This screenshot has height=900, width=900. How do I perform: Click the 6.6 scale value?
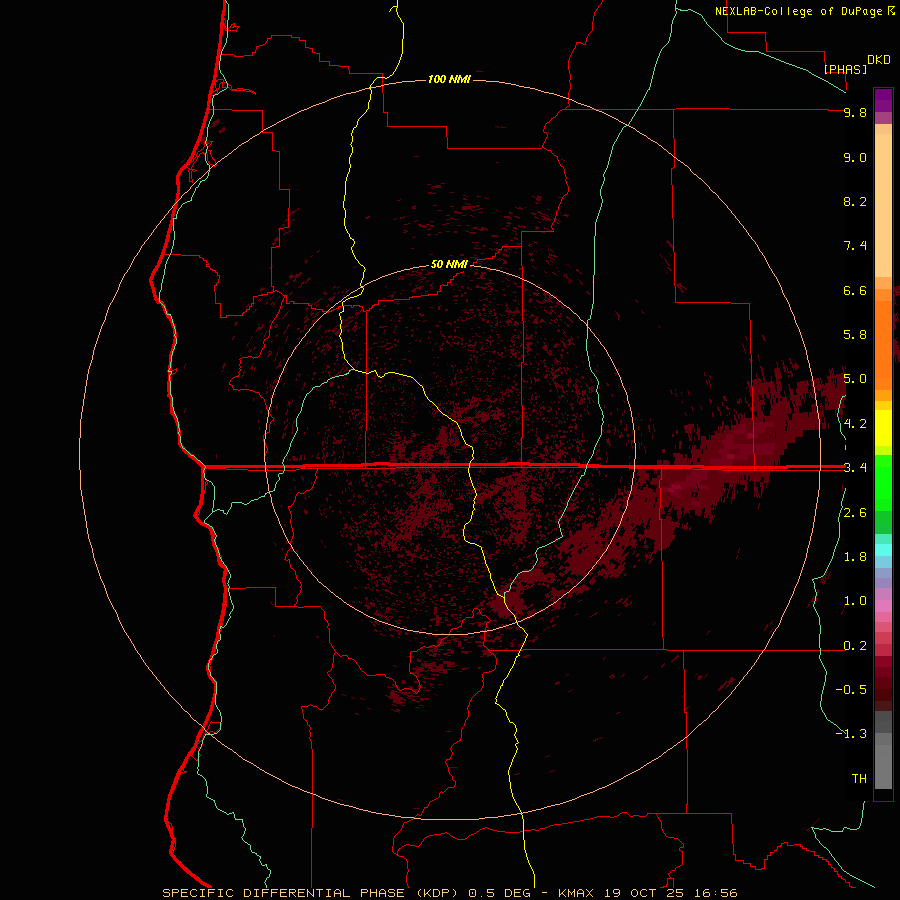(x=855, y=290)
